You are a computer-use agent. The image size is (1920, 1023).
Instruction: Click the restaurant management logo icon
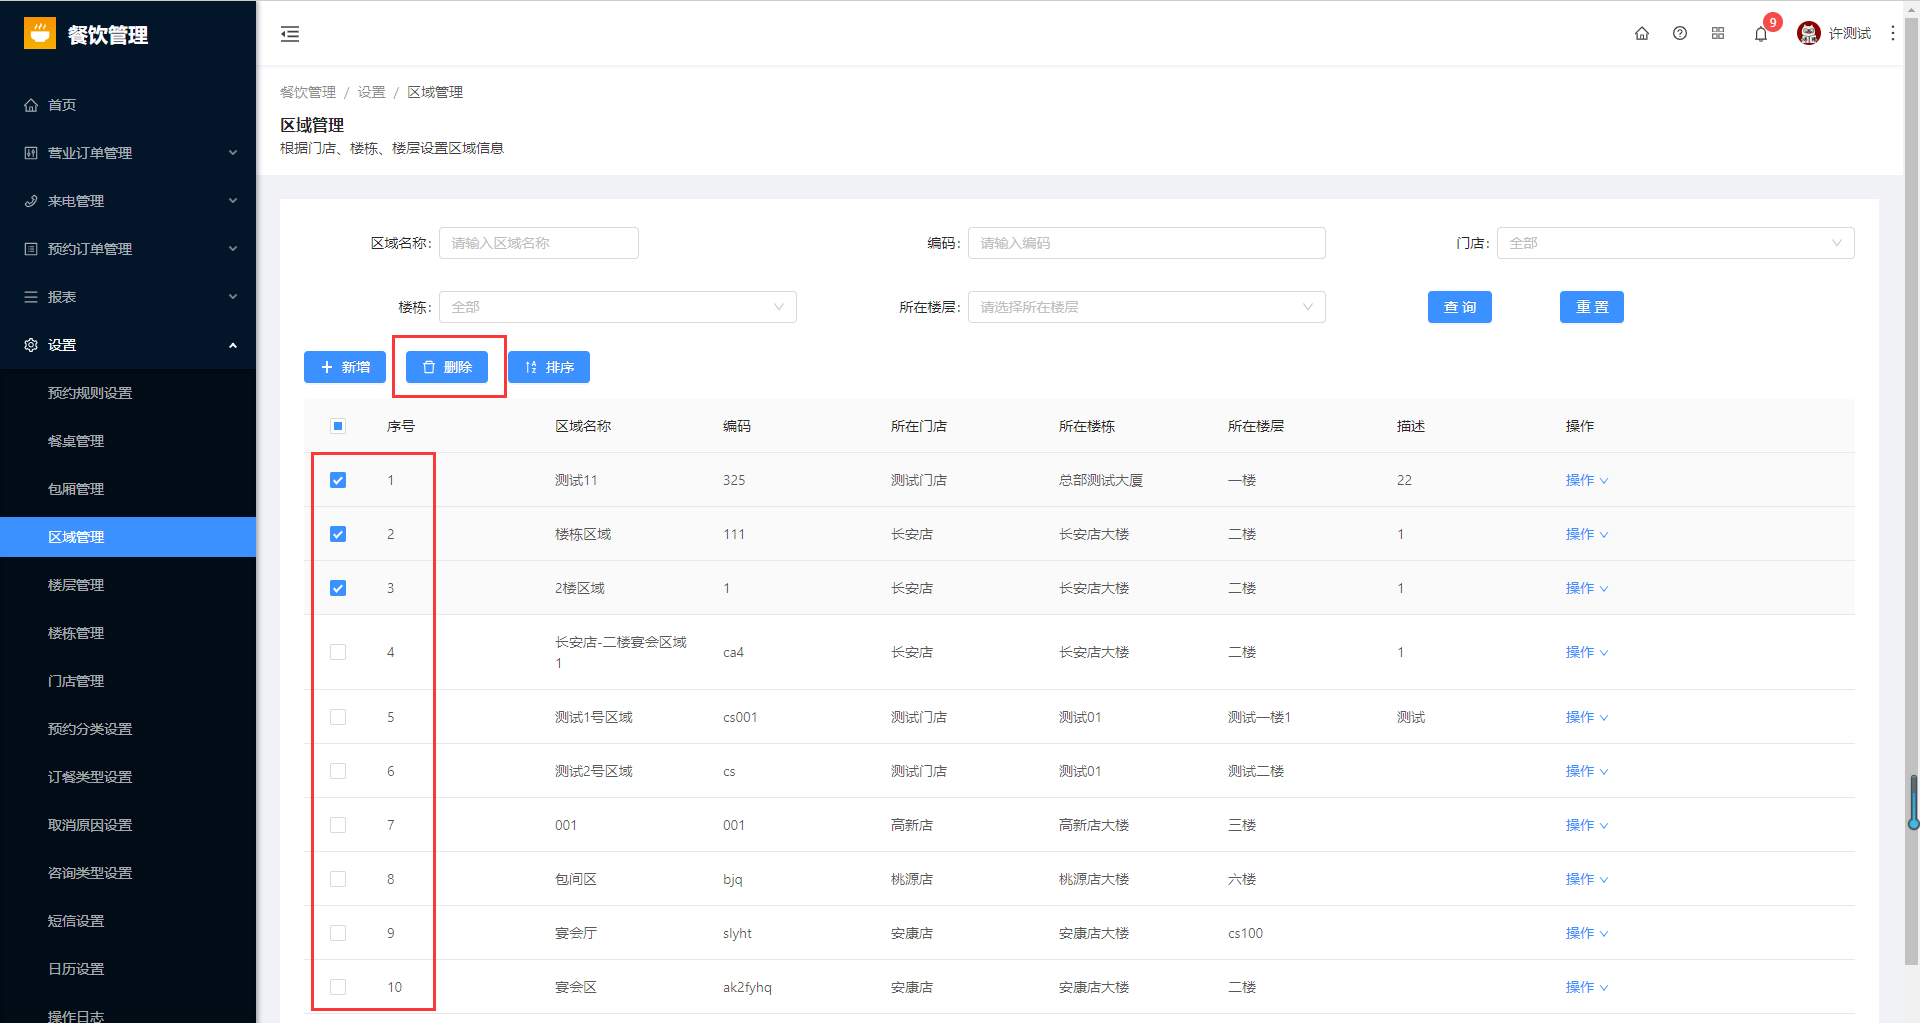[40, 33]
